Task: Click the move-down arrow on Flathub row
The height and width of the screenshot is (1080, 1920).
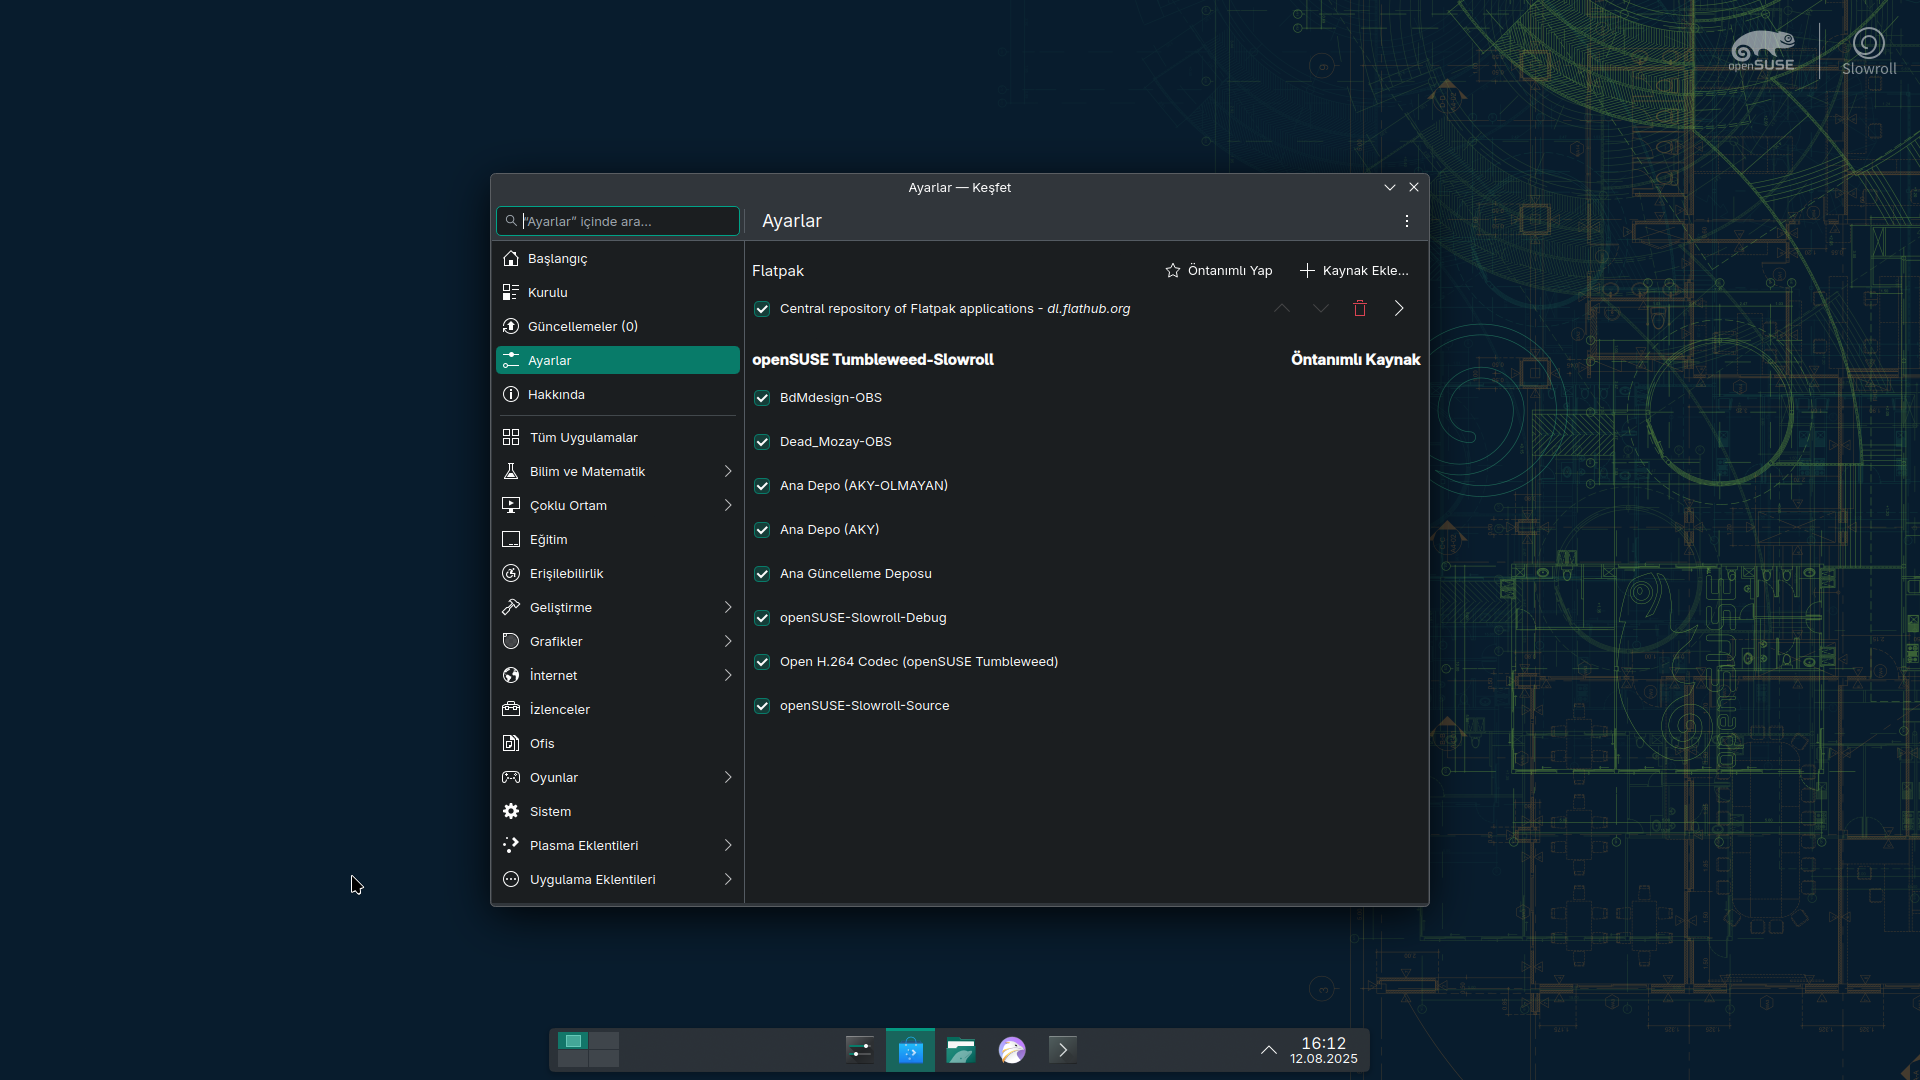Action: point(1321,308)
